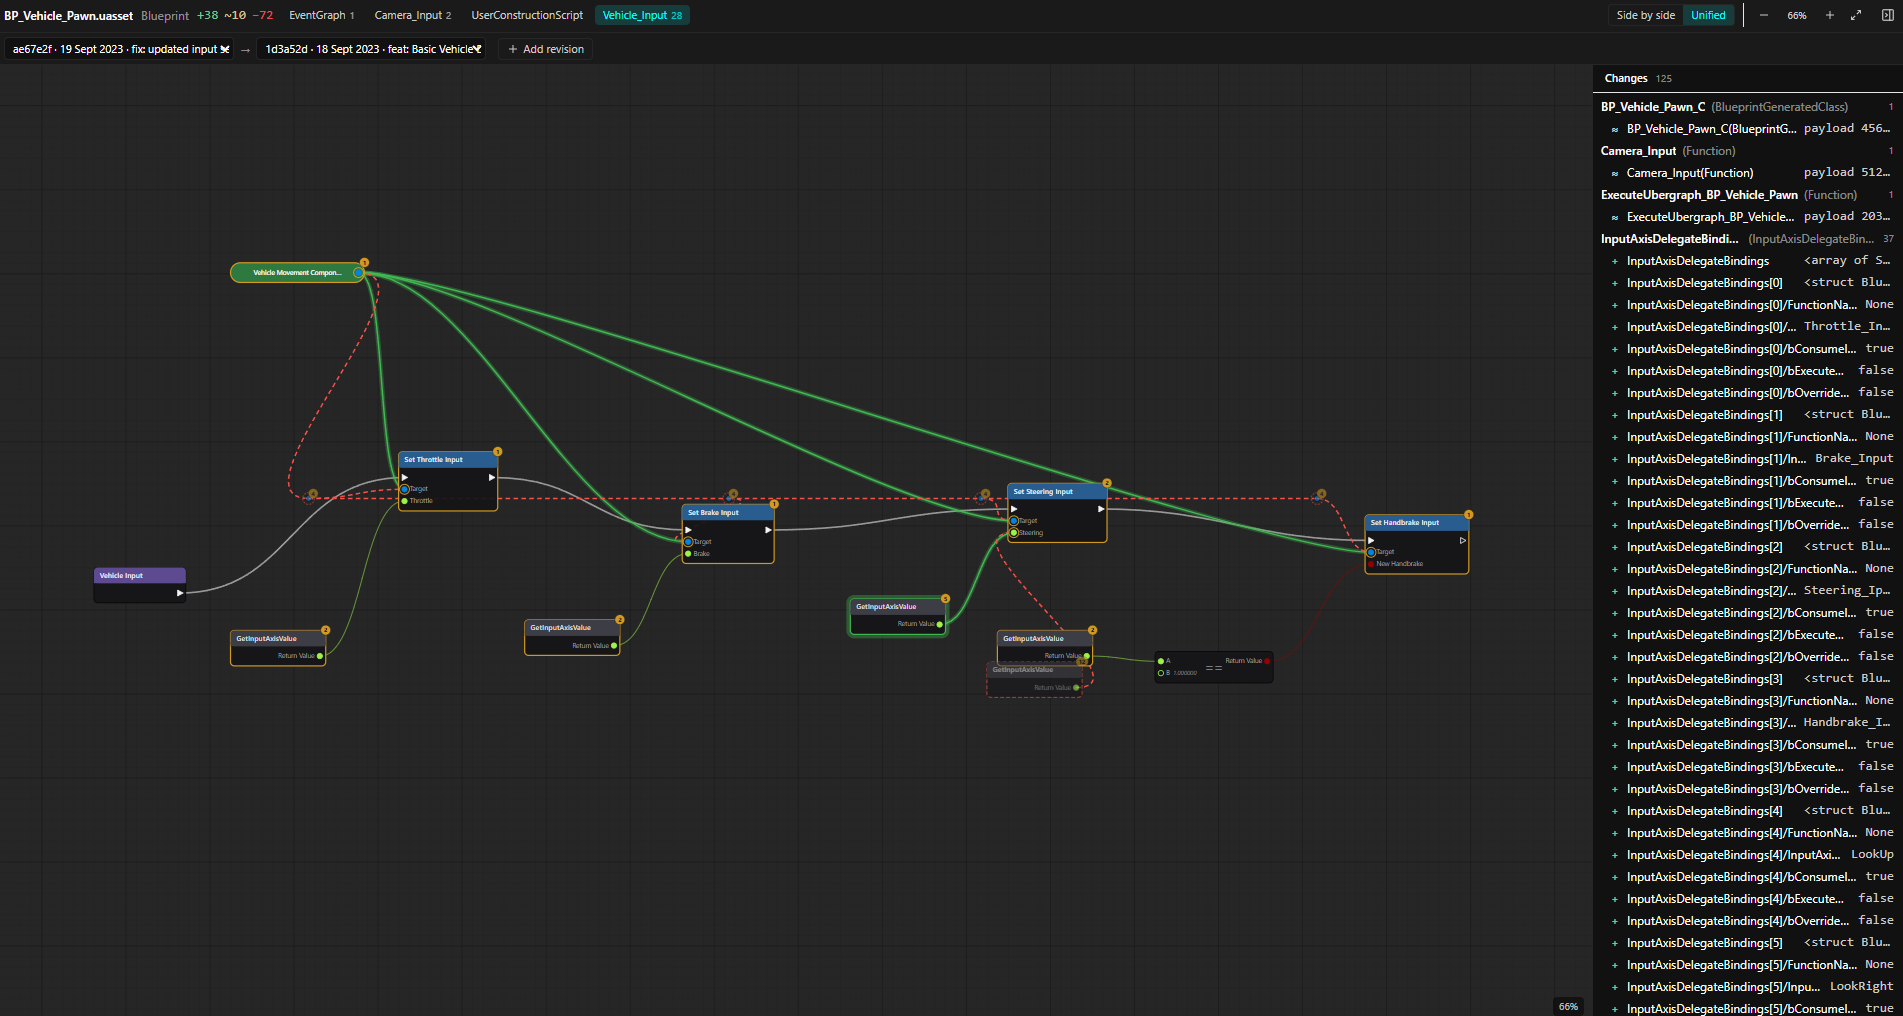Expand graph view to fullscreen
The height and width of the screenshot is (1016, 1903).
(x=1856, y=15)
